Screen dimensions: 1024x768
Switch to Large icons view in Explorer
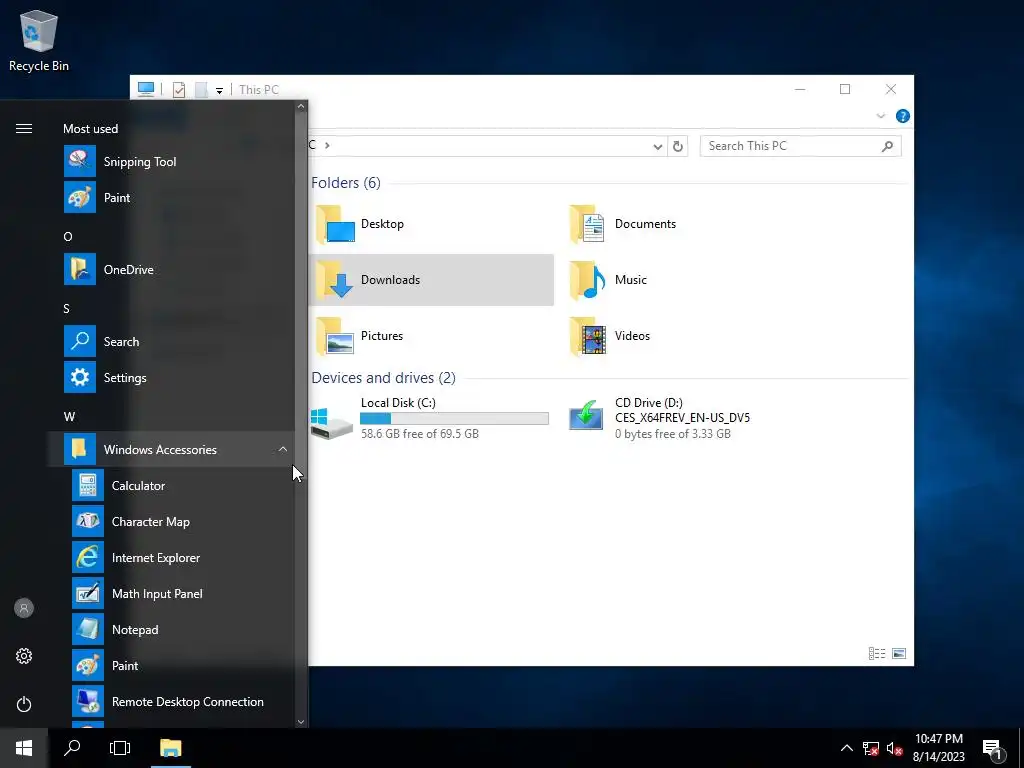coord(899,653)
